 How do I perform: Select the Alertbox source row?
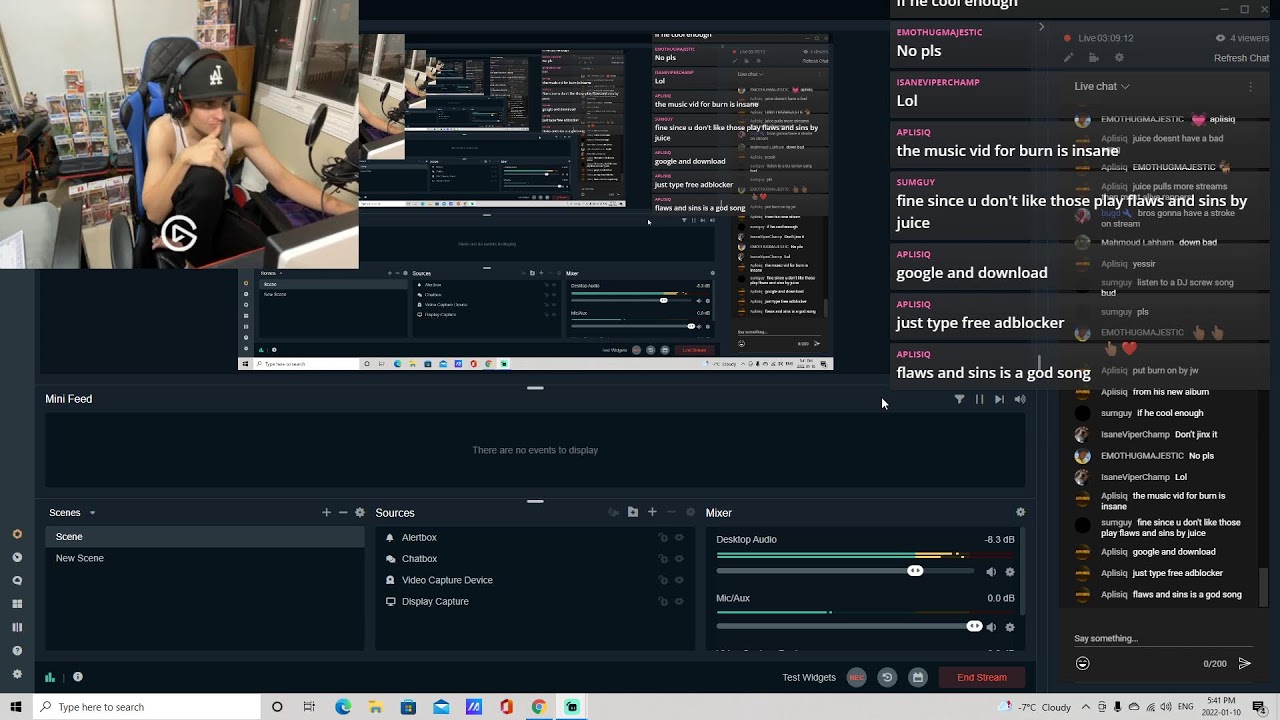(x=535, y=538)
